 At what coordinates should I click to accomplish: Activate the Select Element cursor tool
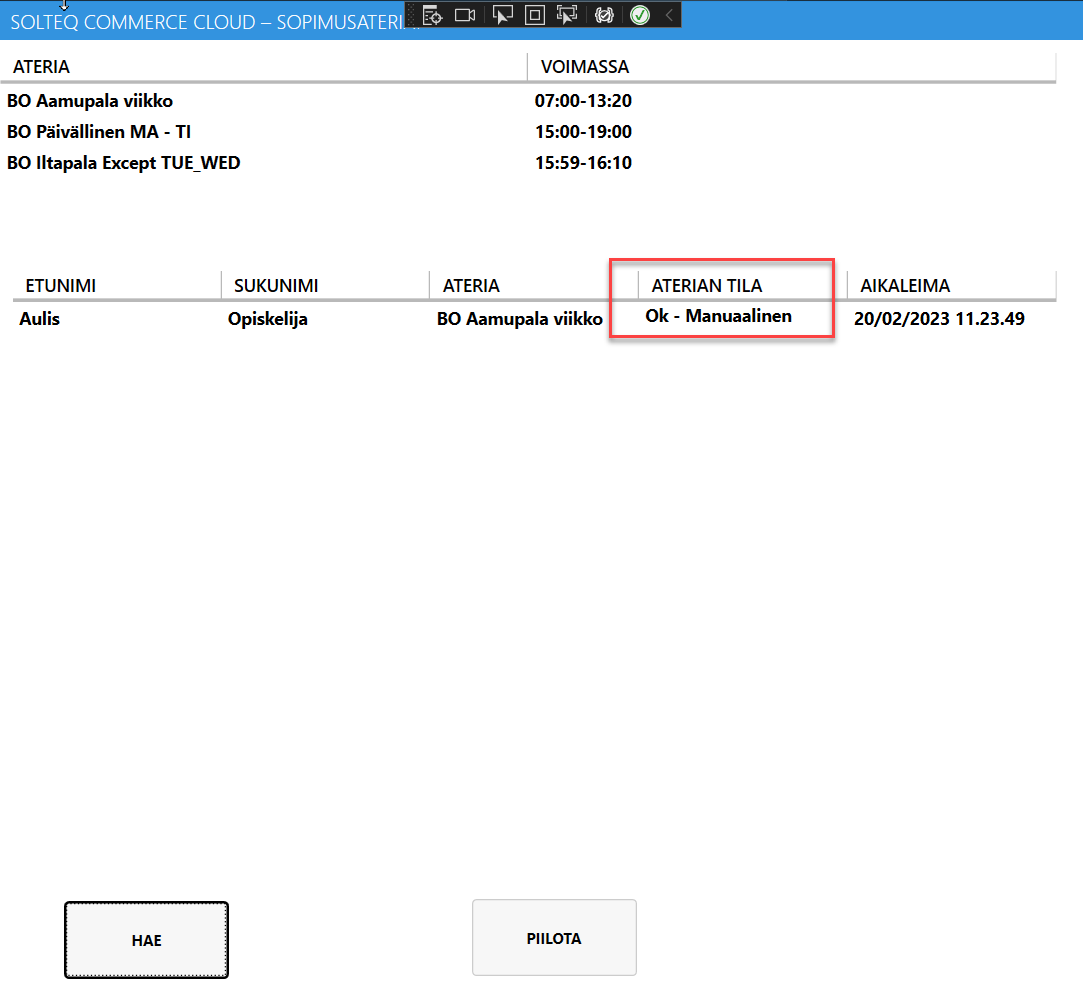[x=503, y=15]
